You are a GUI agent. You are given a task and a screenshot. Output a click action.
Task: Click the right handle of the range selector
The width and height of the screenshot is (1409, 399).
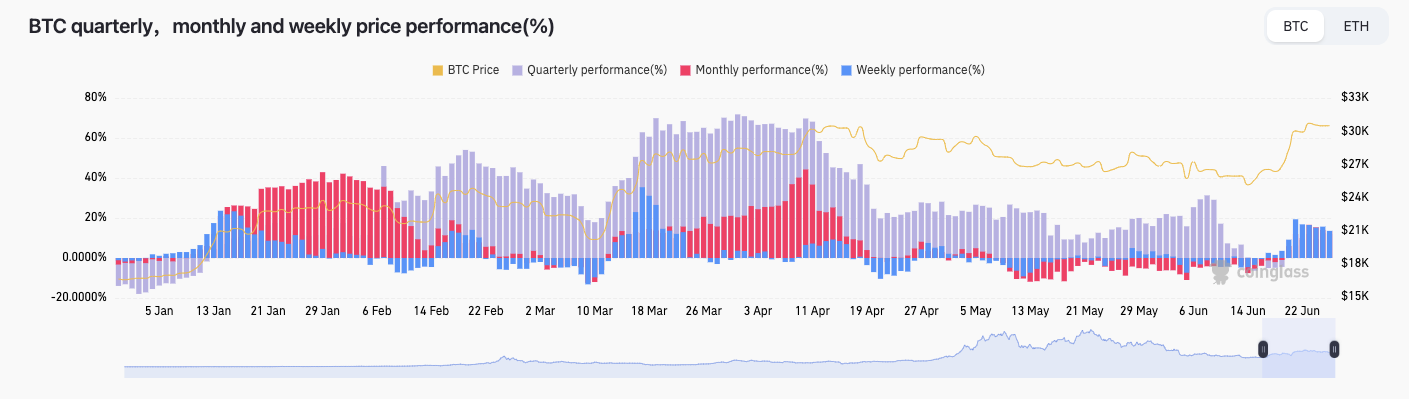pyautogui.click(x=1334, y=349)
